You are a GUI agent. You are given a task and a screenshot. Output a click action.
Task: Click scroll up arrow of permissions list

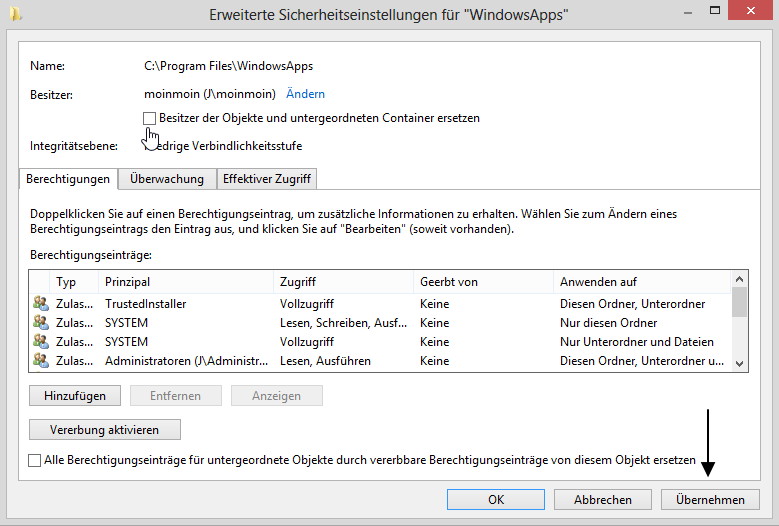[739, 280]
